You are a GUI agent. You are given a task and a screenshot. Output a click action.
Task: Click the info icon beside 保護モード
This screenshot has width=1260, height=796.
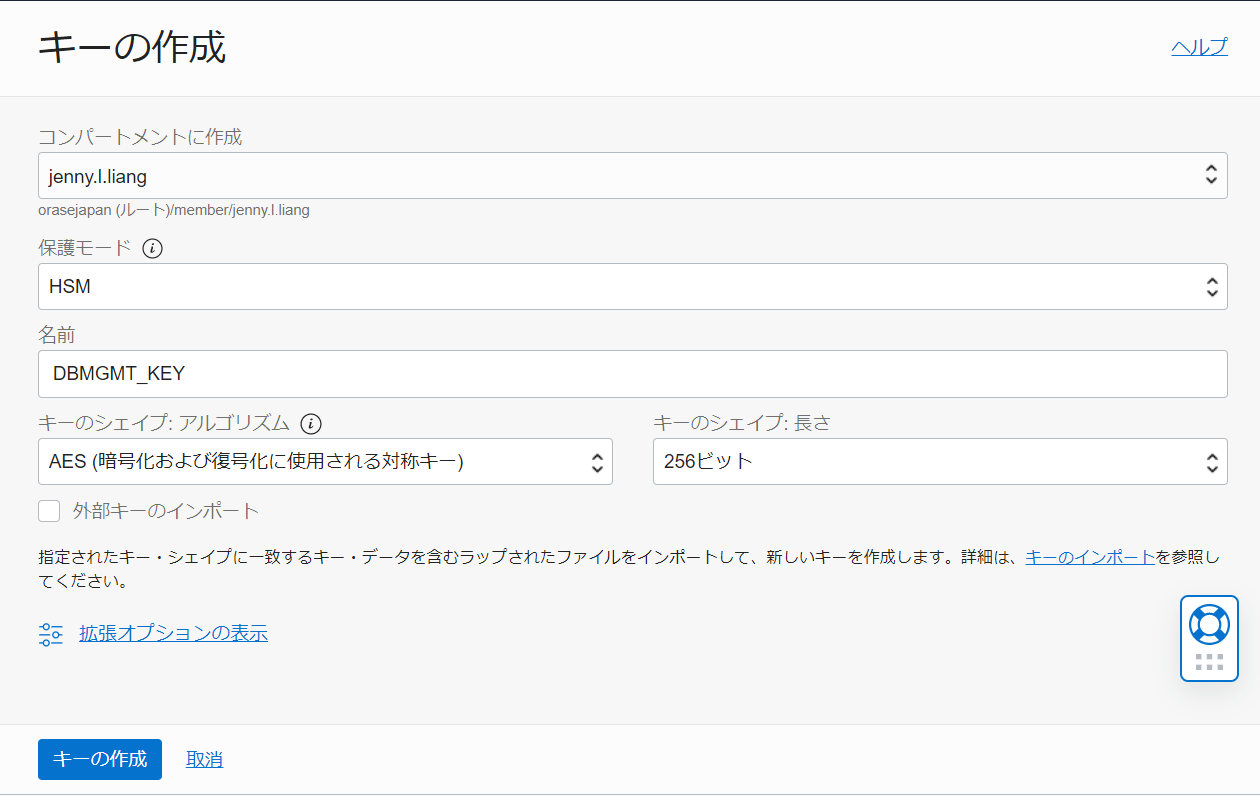152,248
